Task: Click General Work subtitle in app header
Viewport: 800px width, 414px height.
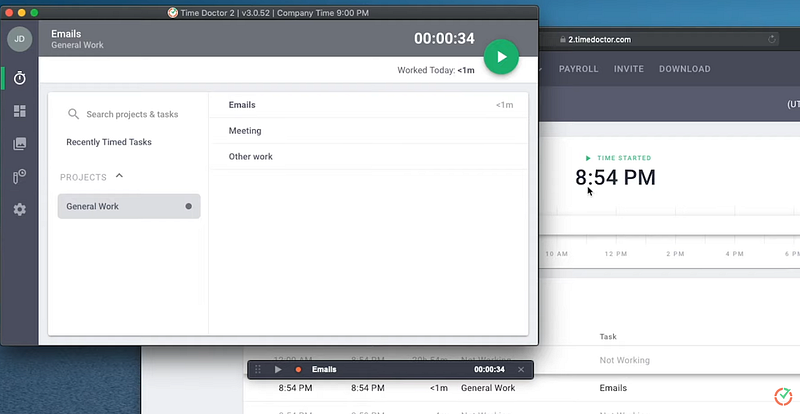Action: click(77, 45)
